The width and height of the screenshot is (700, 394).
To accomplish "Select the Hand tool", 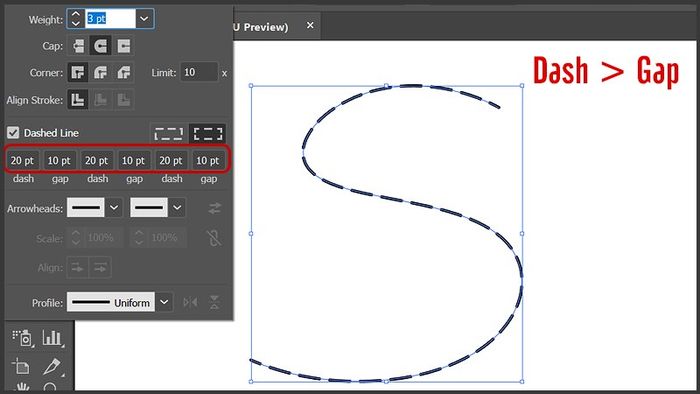I will (x=22, y=387).
